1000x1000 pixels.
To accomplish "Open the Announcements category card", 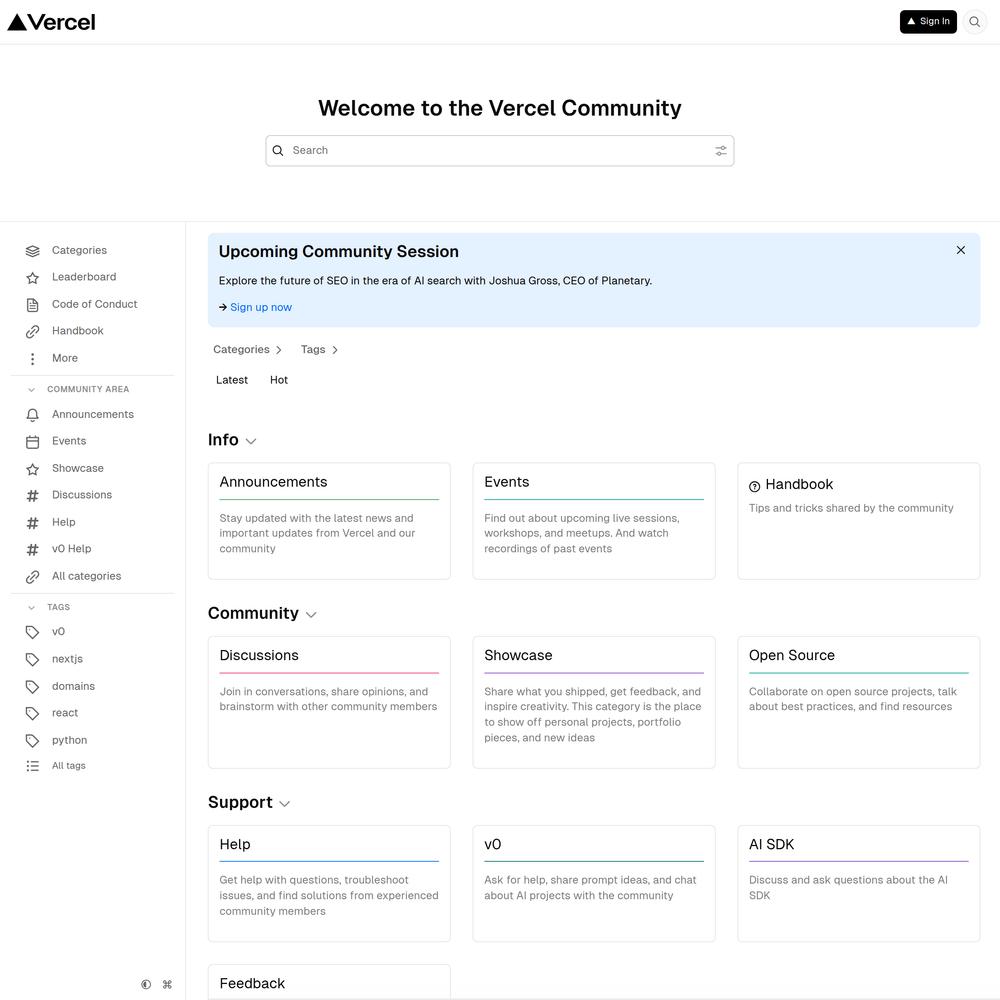I will pyautogui.click(x=329, y=521).
